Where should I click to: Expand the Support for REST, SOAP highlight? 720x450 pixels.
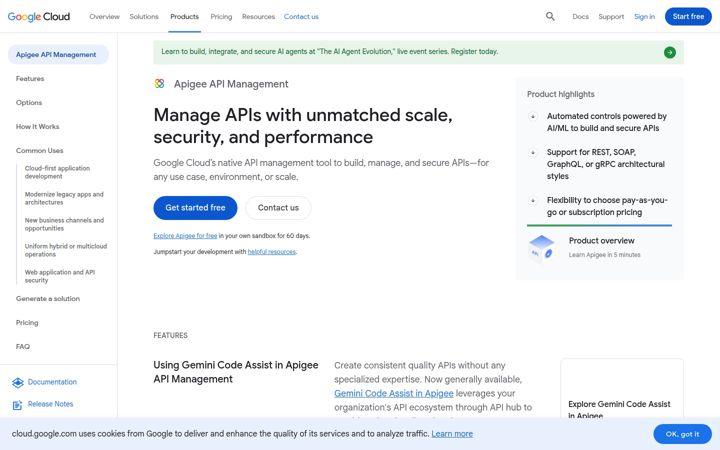pyautogui.click(x=533, y=152)
